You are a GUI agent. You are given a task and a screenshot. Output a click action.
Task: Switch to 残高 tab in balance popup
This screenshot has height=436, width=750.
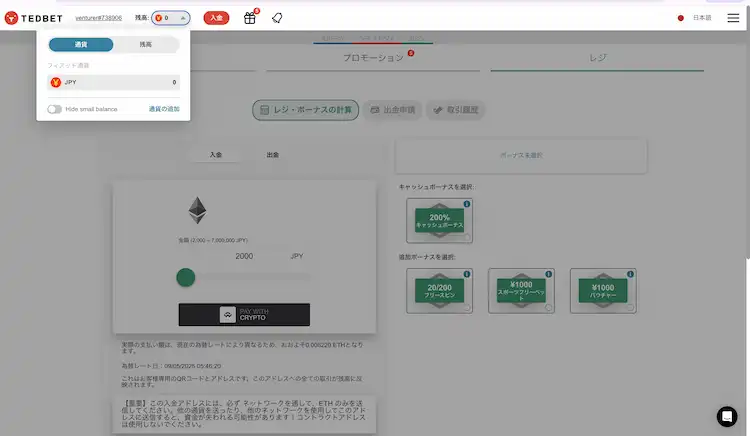[x=145, y=44]
